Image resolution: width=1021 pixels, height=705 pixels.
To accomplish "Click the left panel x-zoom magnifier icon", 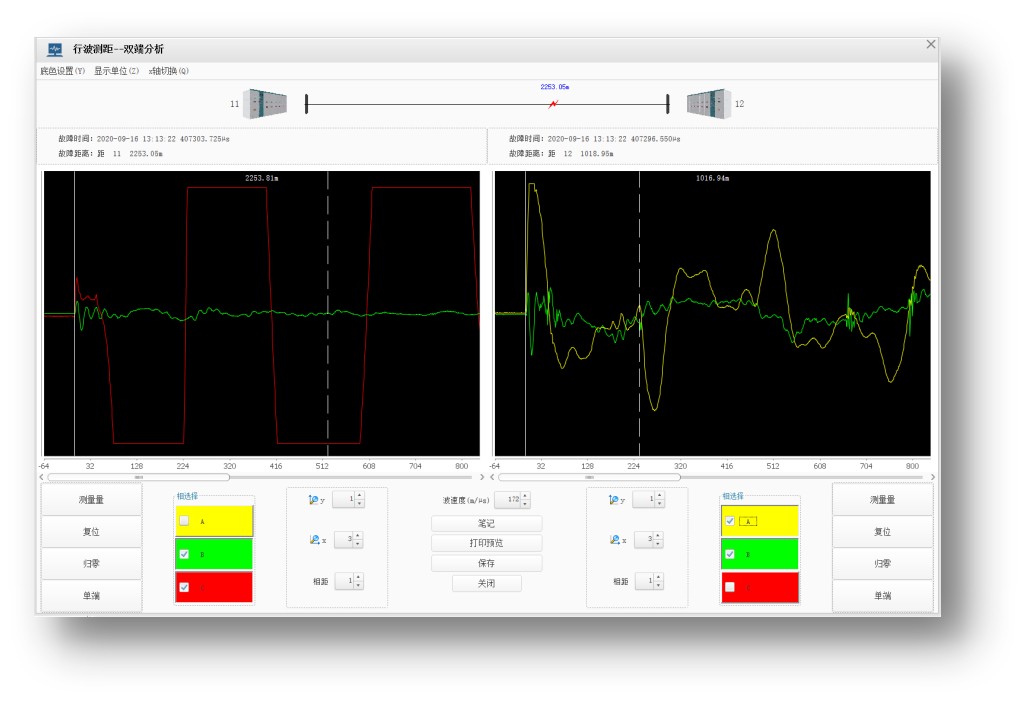I will tap(315, 540).
